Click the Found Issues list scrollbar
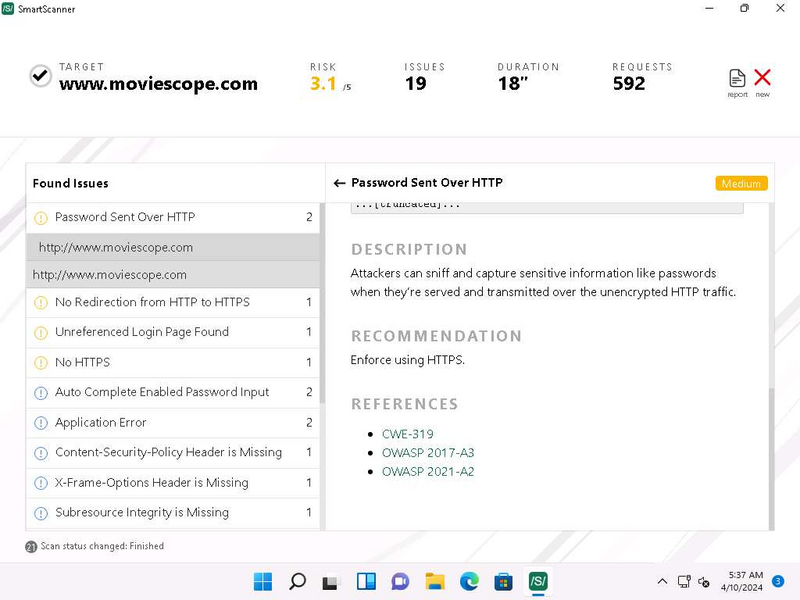Image resolution: width=800 pixels, height=600 pixels. click(x=322, y=304)
